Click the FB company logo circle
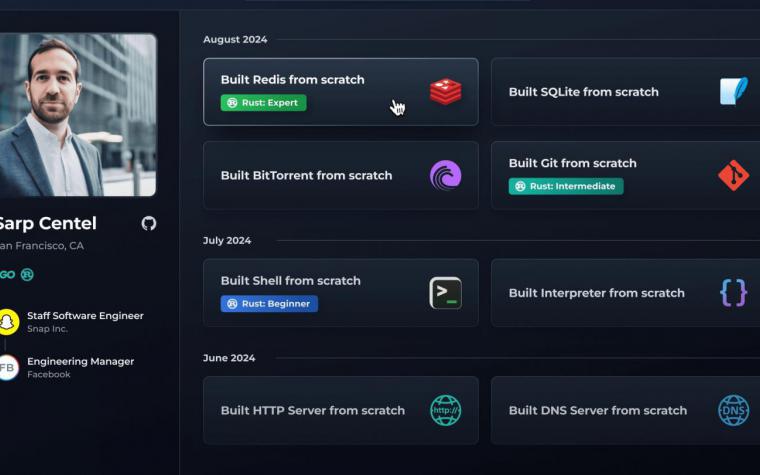Viewport: 760px width, 475px height. [8, 367]
